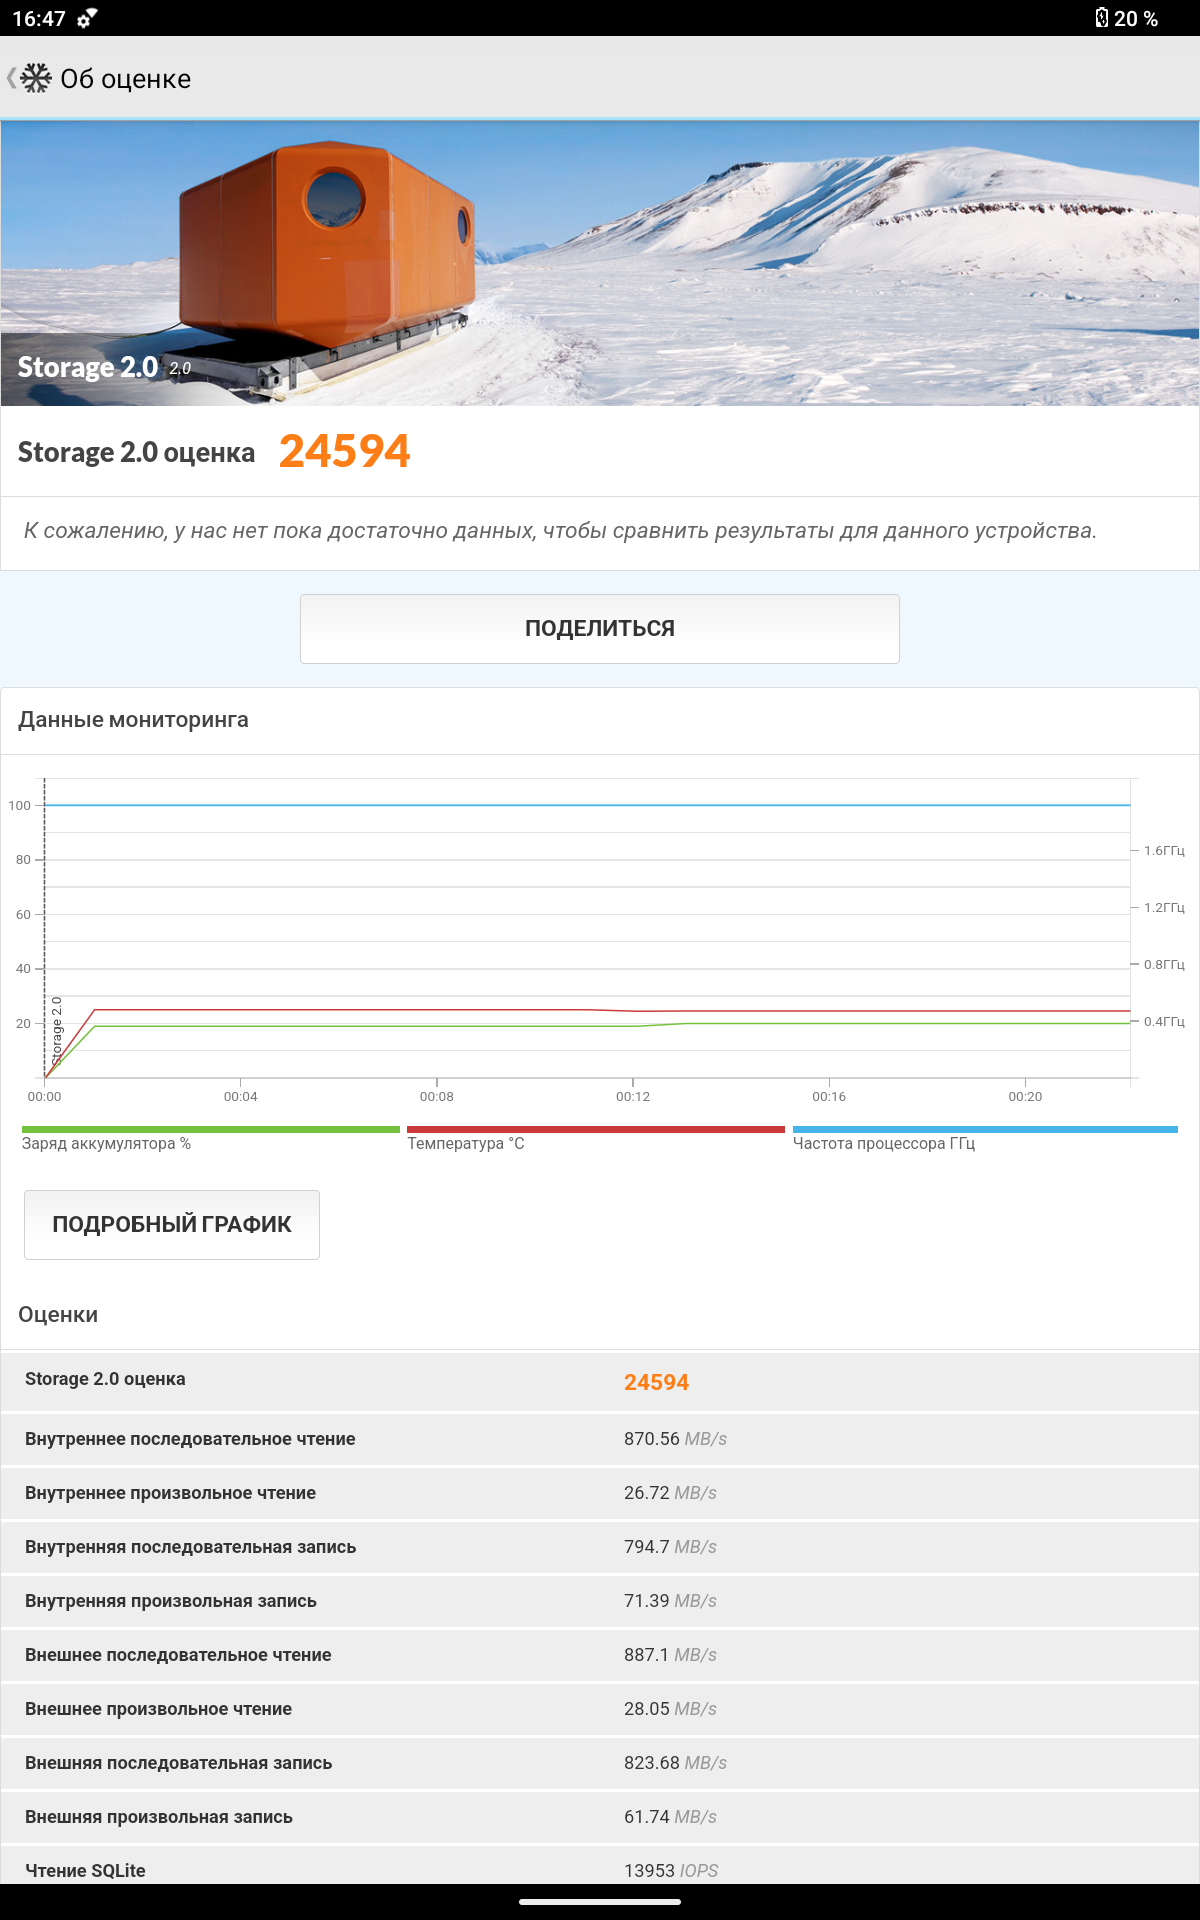Select the 'Storage 2.0 оценка' table row
Viewport: 1200px width, 1920px height.
(600, 1381)
